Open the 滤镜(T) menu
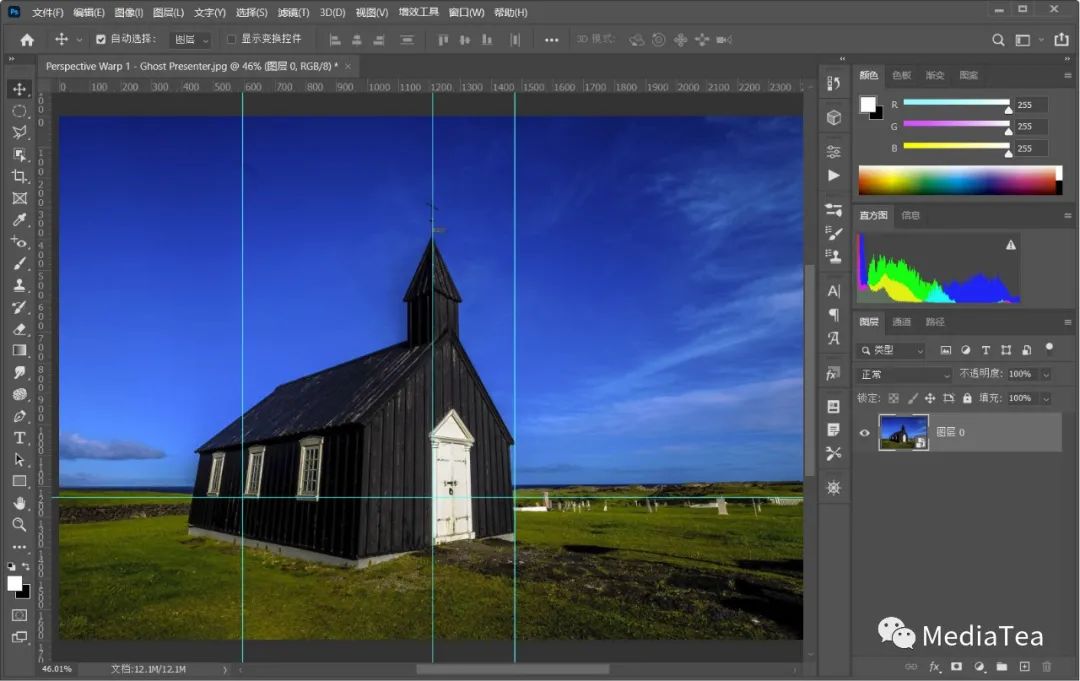Screen dimensions: 1080x681 pos(293,12)
